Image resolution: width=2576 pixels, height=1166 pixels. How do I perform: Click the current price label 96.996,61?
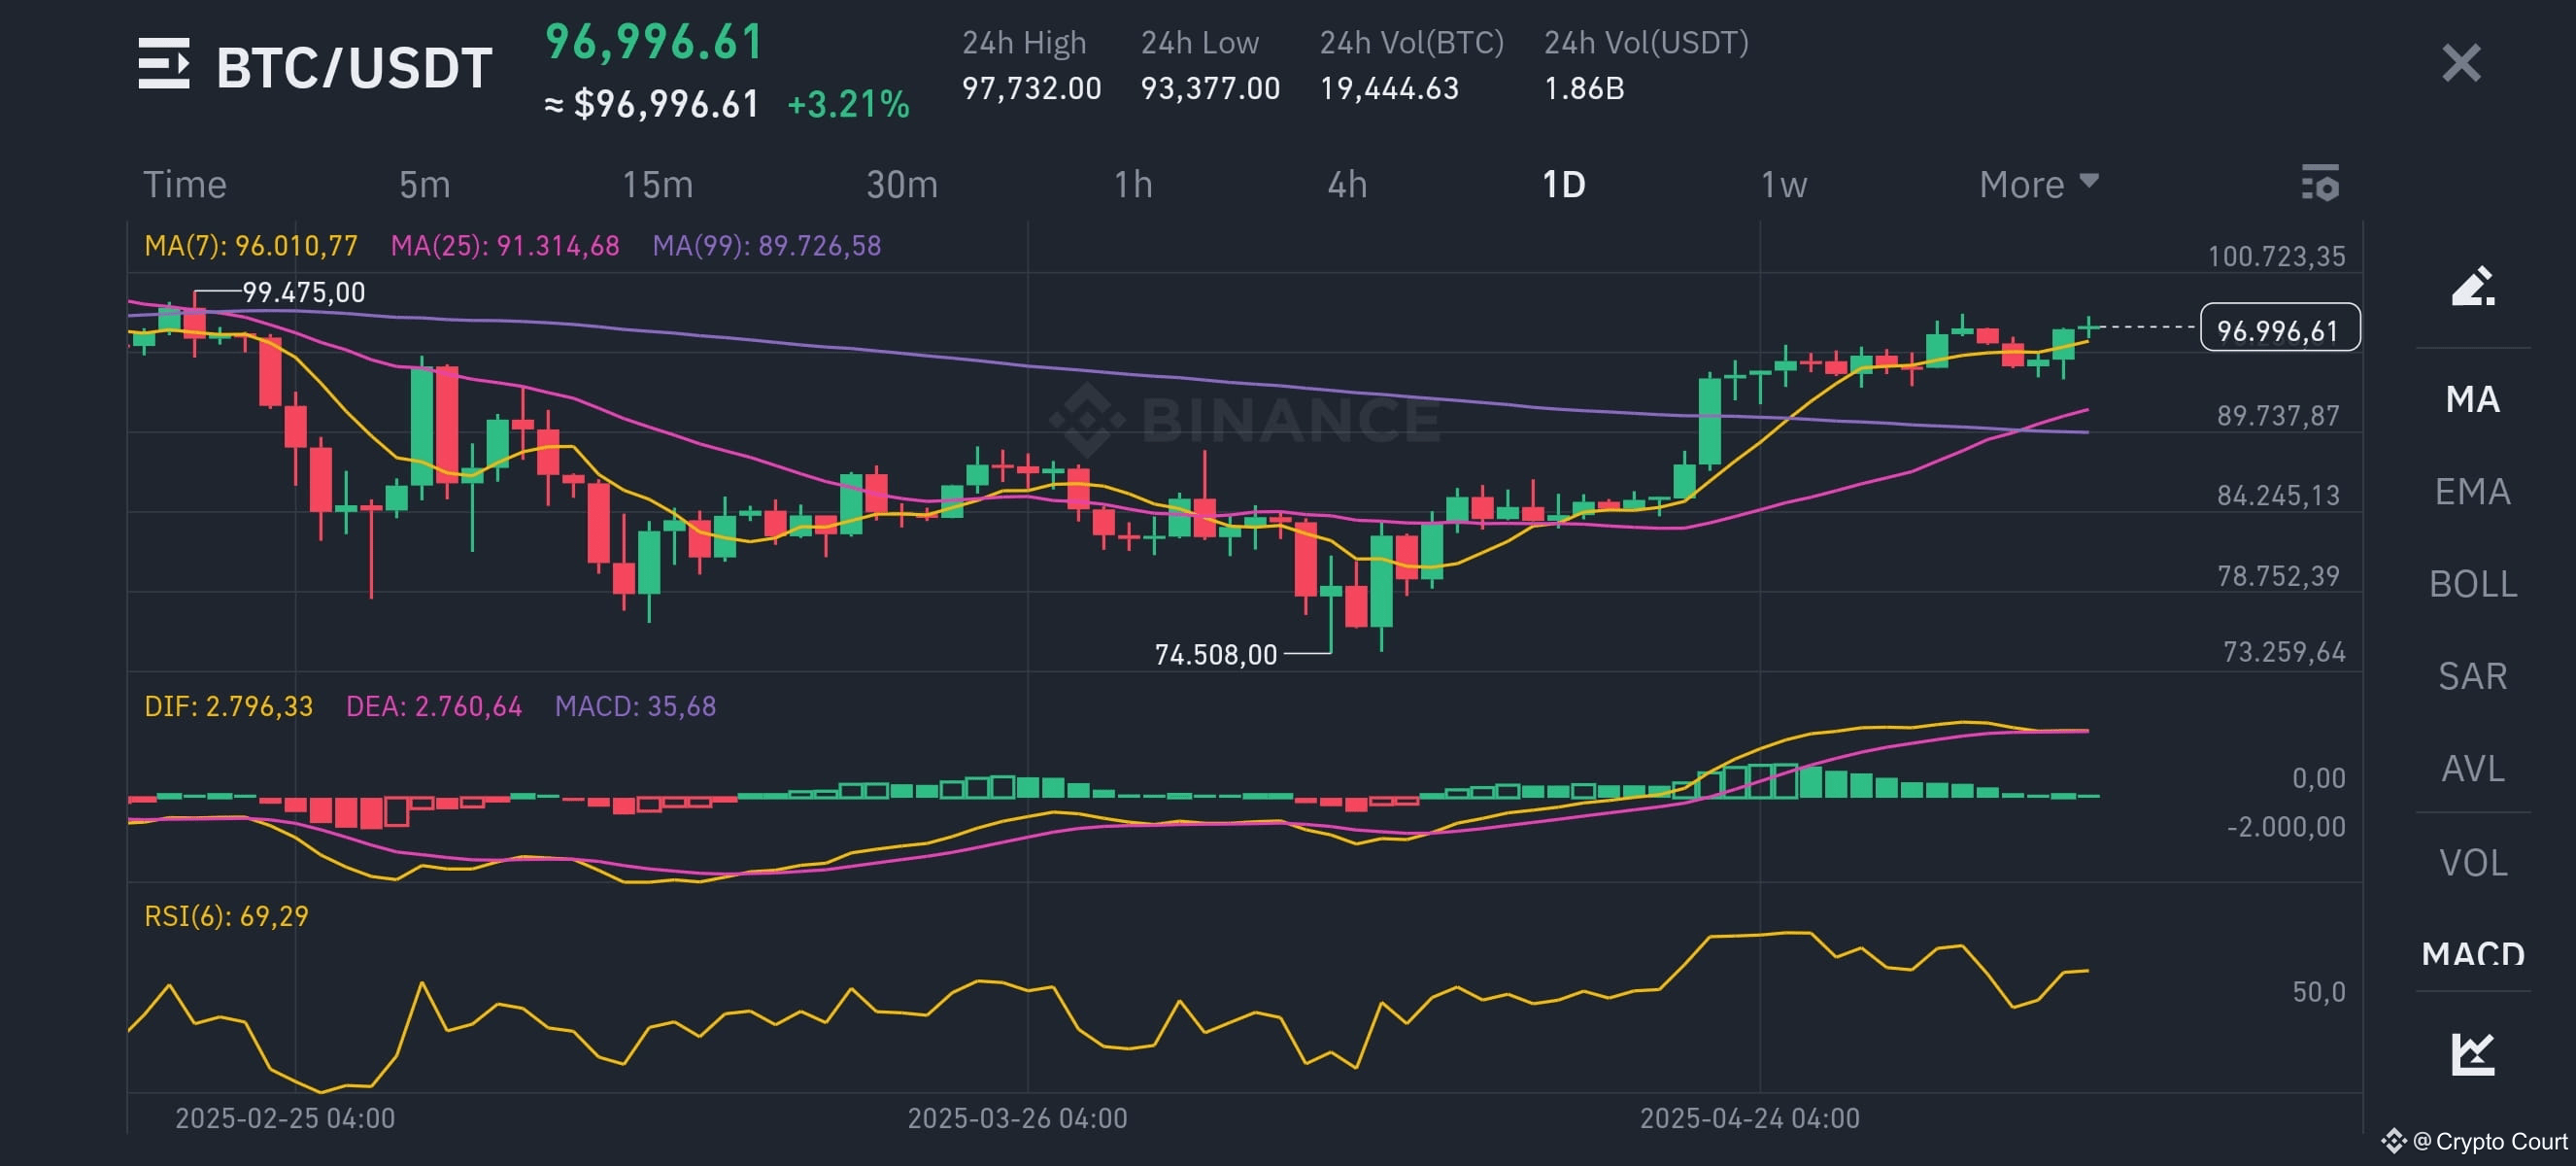(2279, 329)
